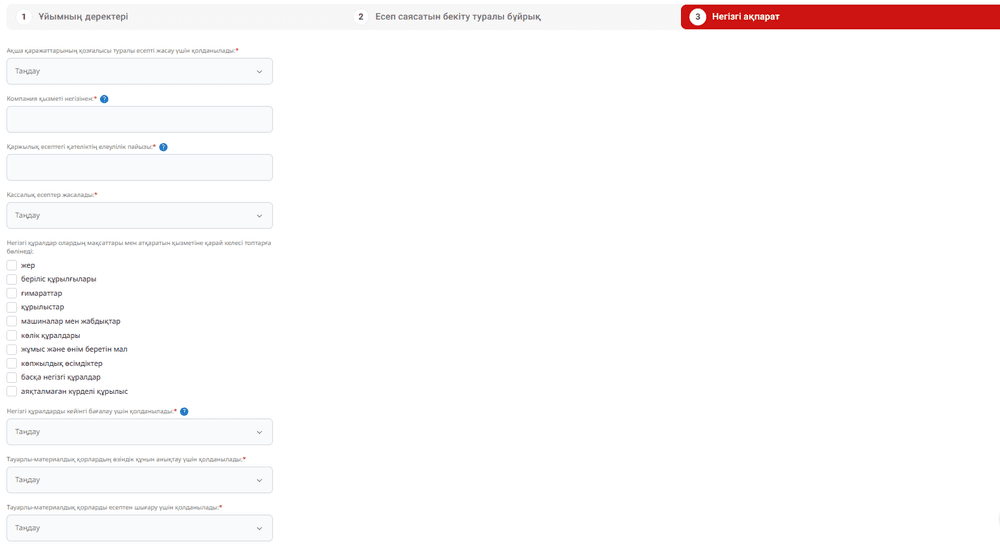Click step 3 number circle
Screen dimensions: 1000x544
coord(697,17)
